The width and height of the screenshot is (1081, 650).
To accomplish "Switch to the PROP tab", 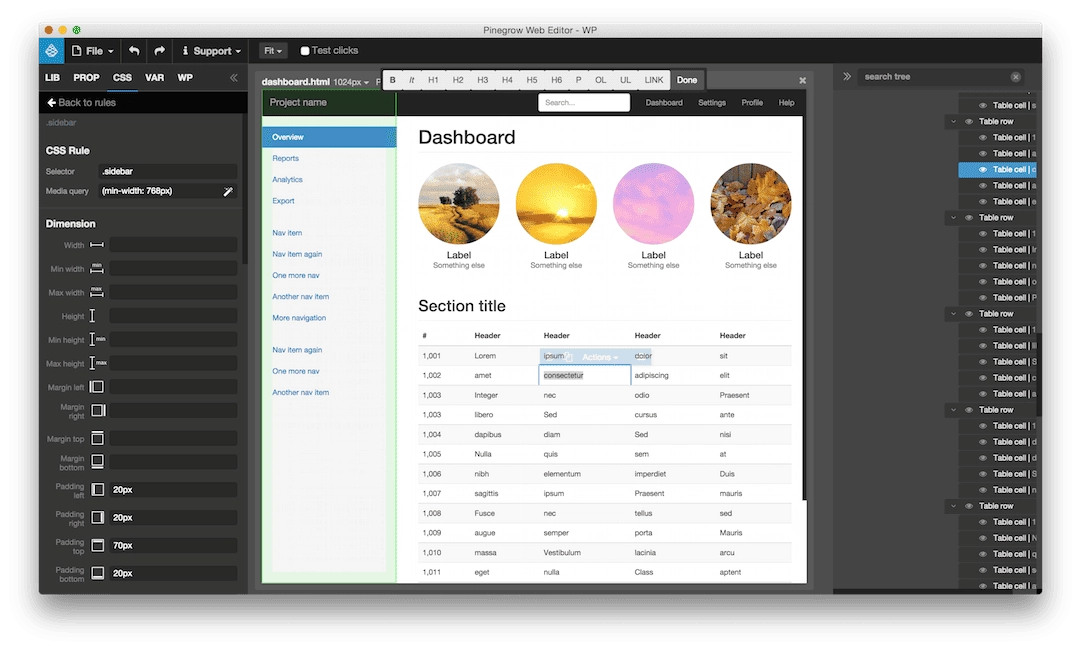I will tap(86, 78).
